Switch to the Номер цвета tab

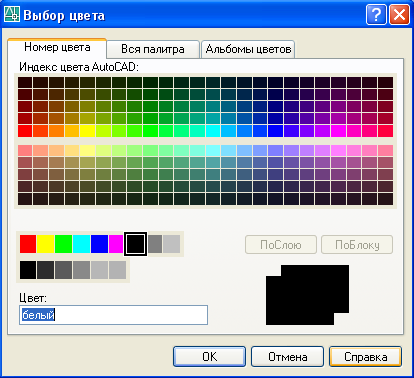[x=57, y=48]
